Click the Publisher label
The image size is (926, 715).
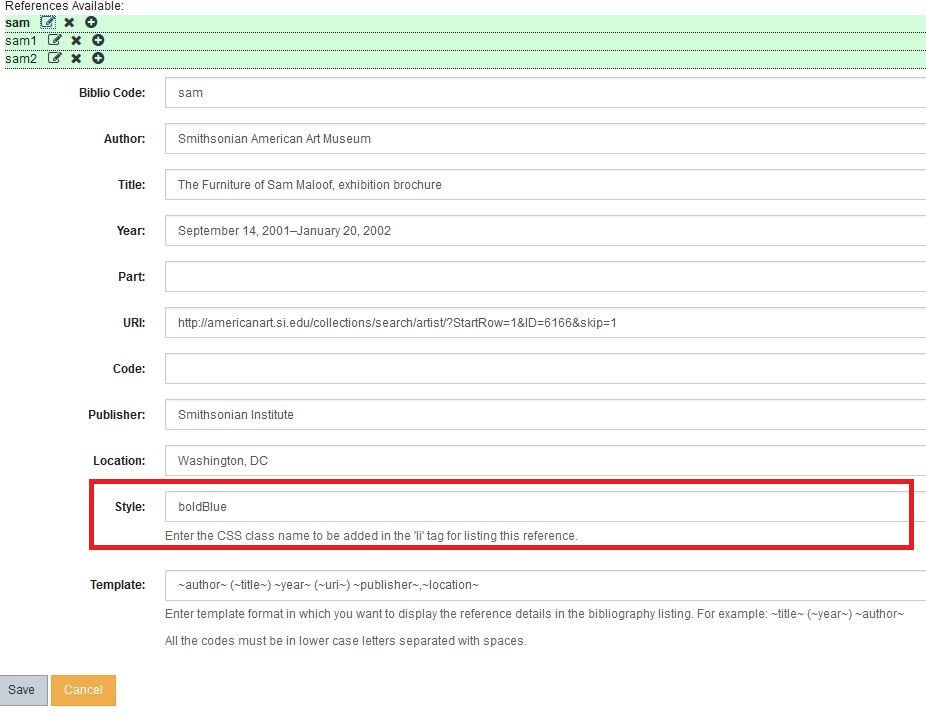coord(116,415)
